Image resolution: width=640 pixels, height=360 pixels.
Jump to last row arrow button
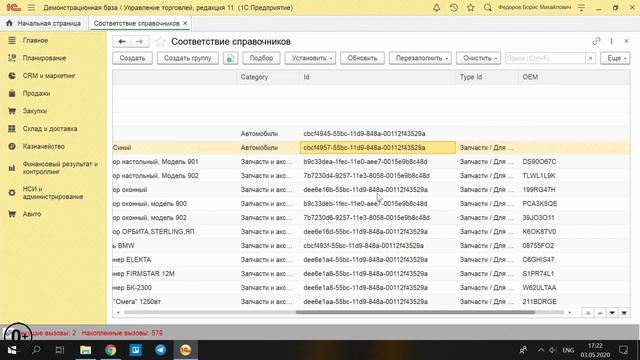coord(624,313)
